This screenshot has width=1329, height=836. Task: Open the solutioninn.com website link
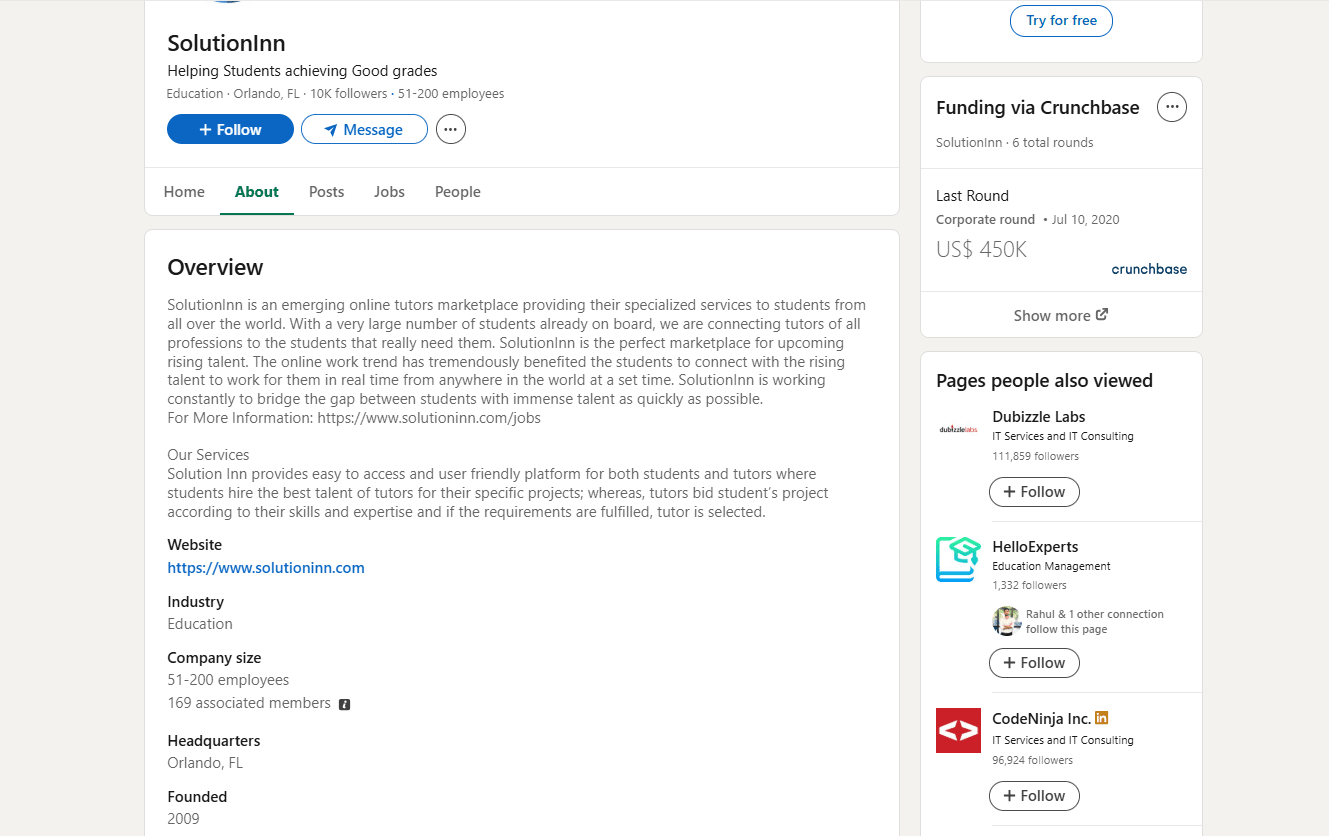266,568
